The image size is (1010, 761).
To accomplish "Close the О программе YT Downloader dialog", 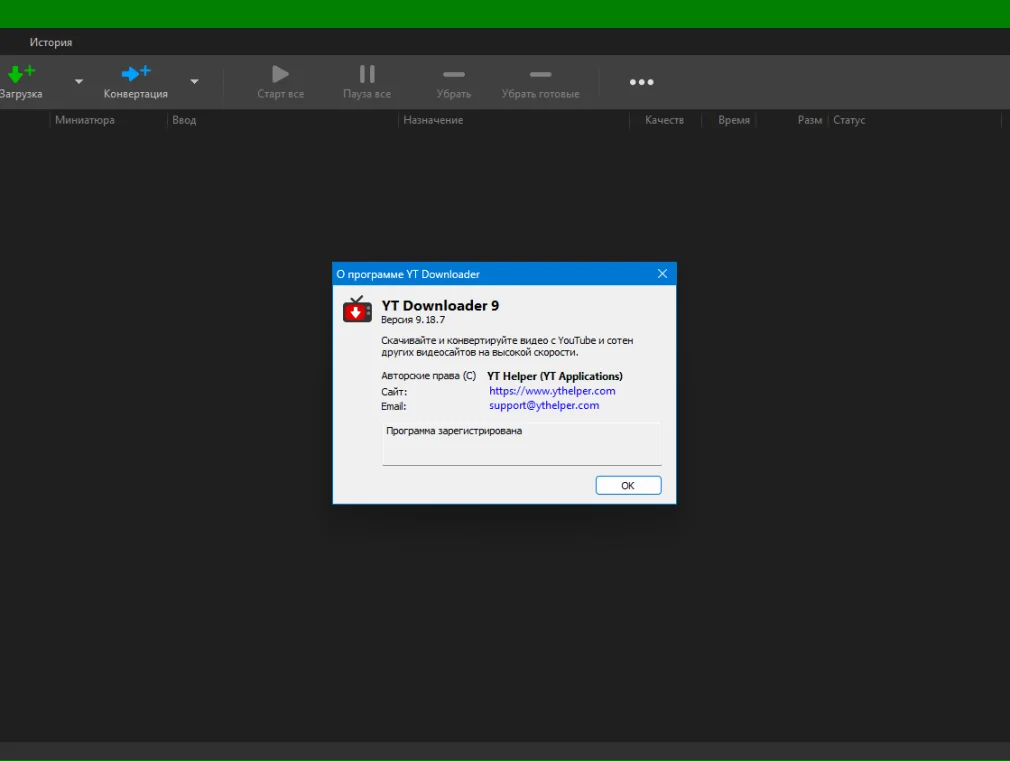I will pyautogui.click(x=662, y=274).
